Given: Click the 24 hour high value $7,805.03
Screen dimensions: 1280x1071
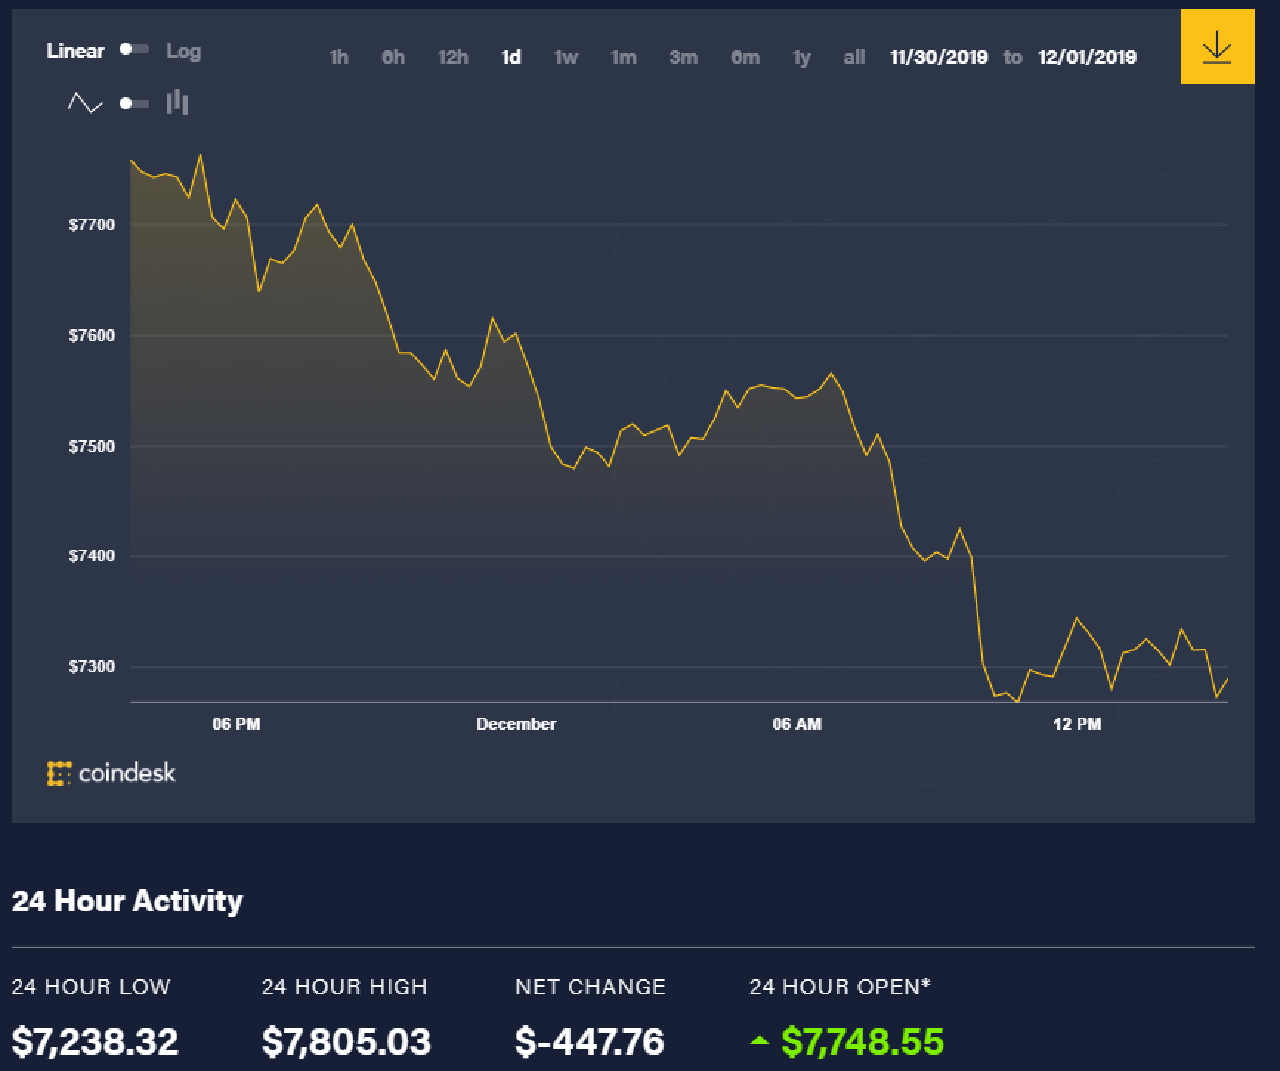Looking at the screenshot, I should coord(346,1042).
